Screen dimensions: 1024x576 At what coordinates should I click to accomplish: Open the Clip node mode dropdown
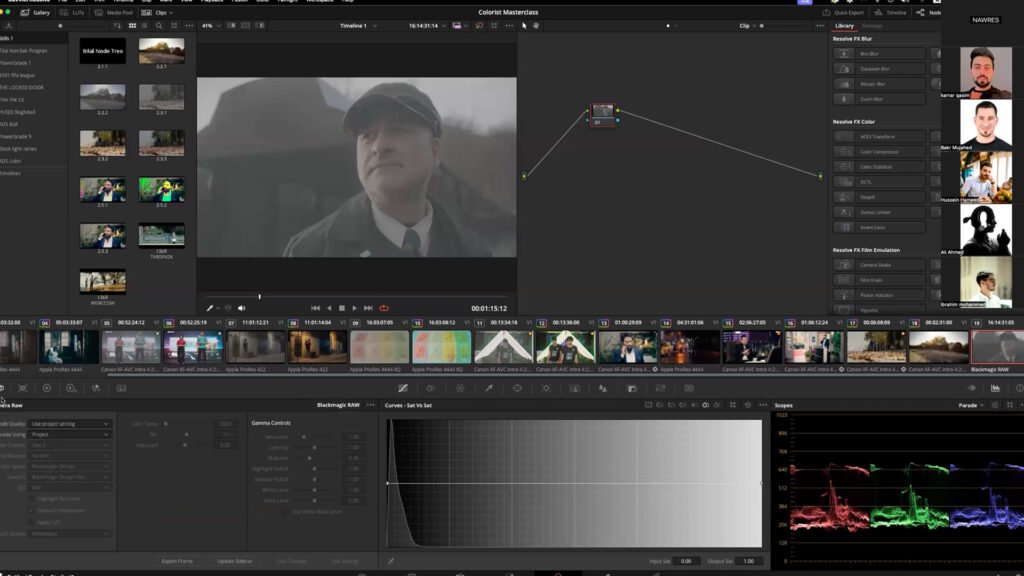(747, 25)
